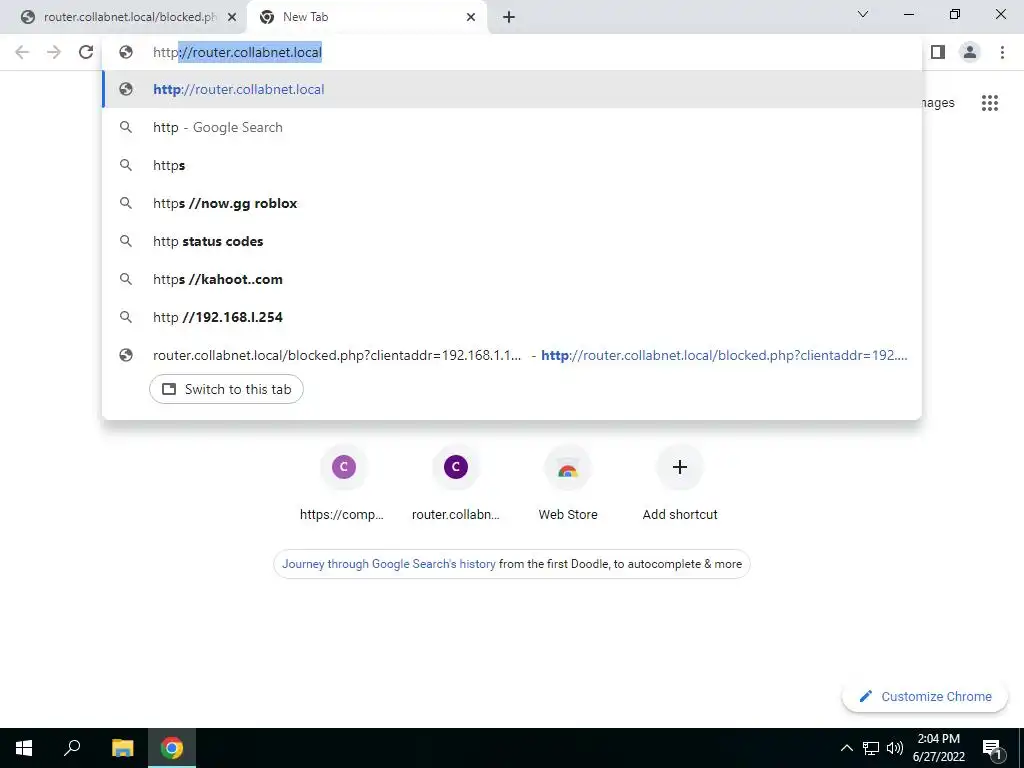Click the address bar URL text

pyautogui.click(x=237, y=52)
